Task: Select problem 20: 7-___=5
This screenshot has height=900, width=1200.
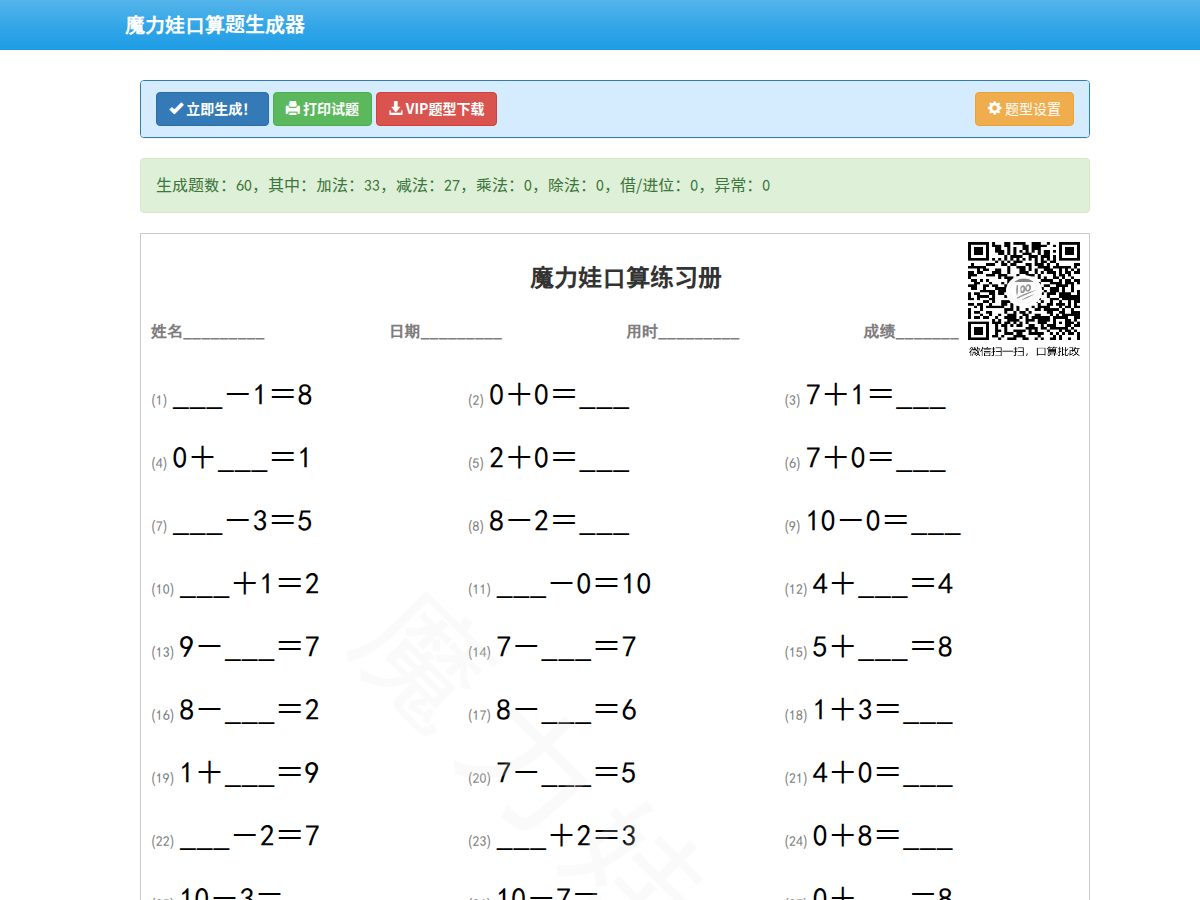Action: point(553,774)
